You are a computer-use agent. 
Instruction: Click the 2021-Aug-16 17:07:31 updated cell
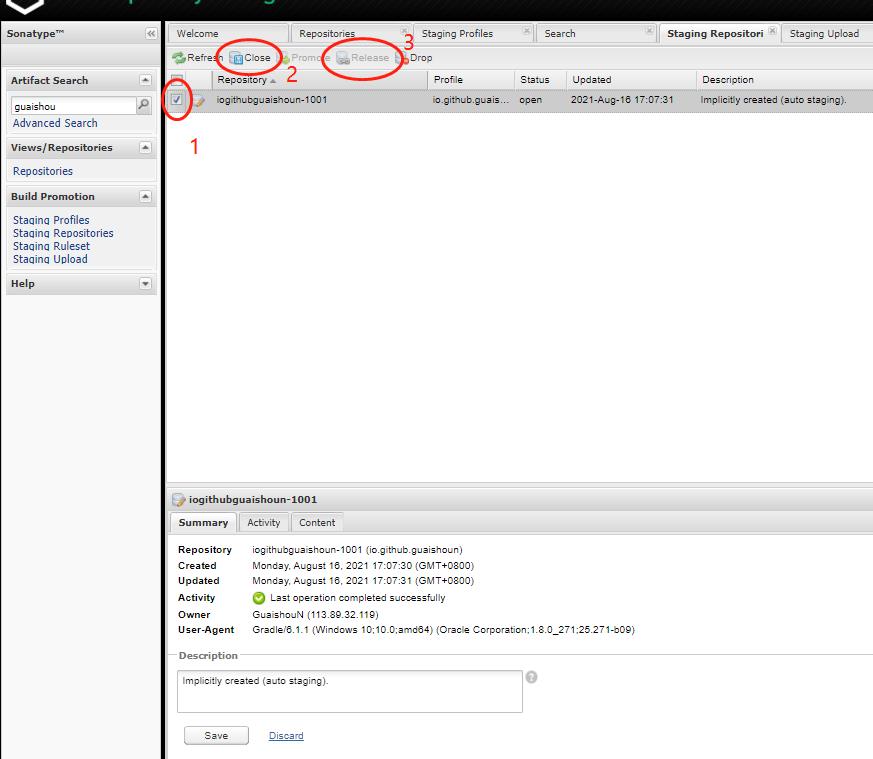coord(622,100)
